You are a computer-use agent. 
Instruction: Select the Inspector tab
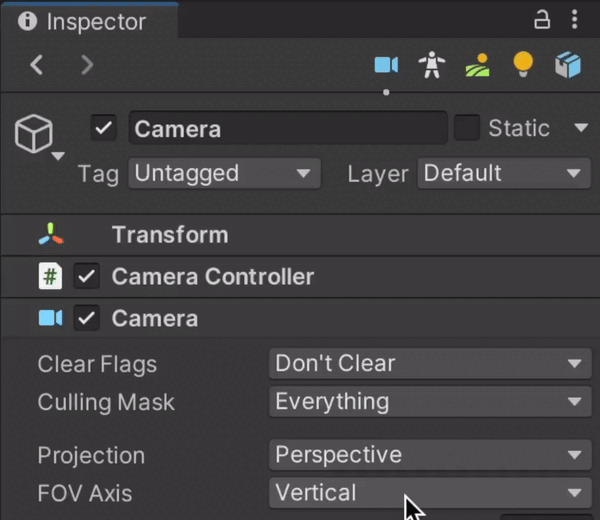pyautogui.click(x=90, y=21)
